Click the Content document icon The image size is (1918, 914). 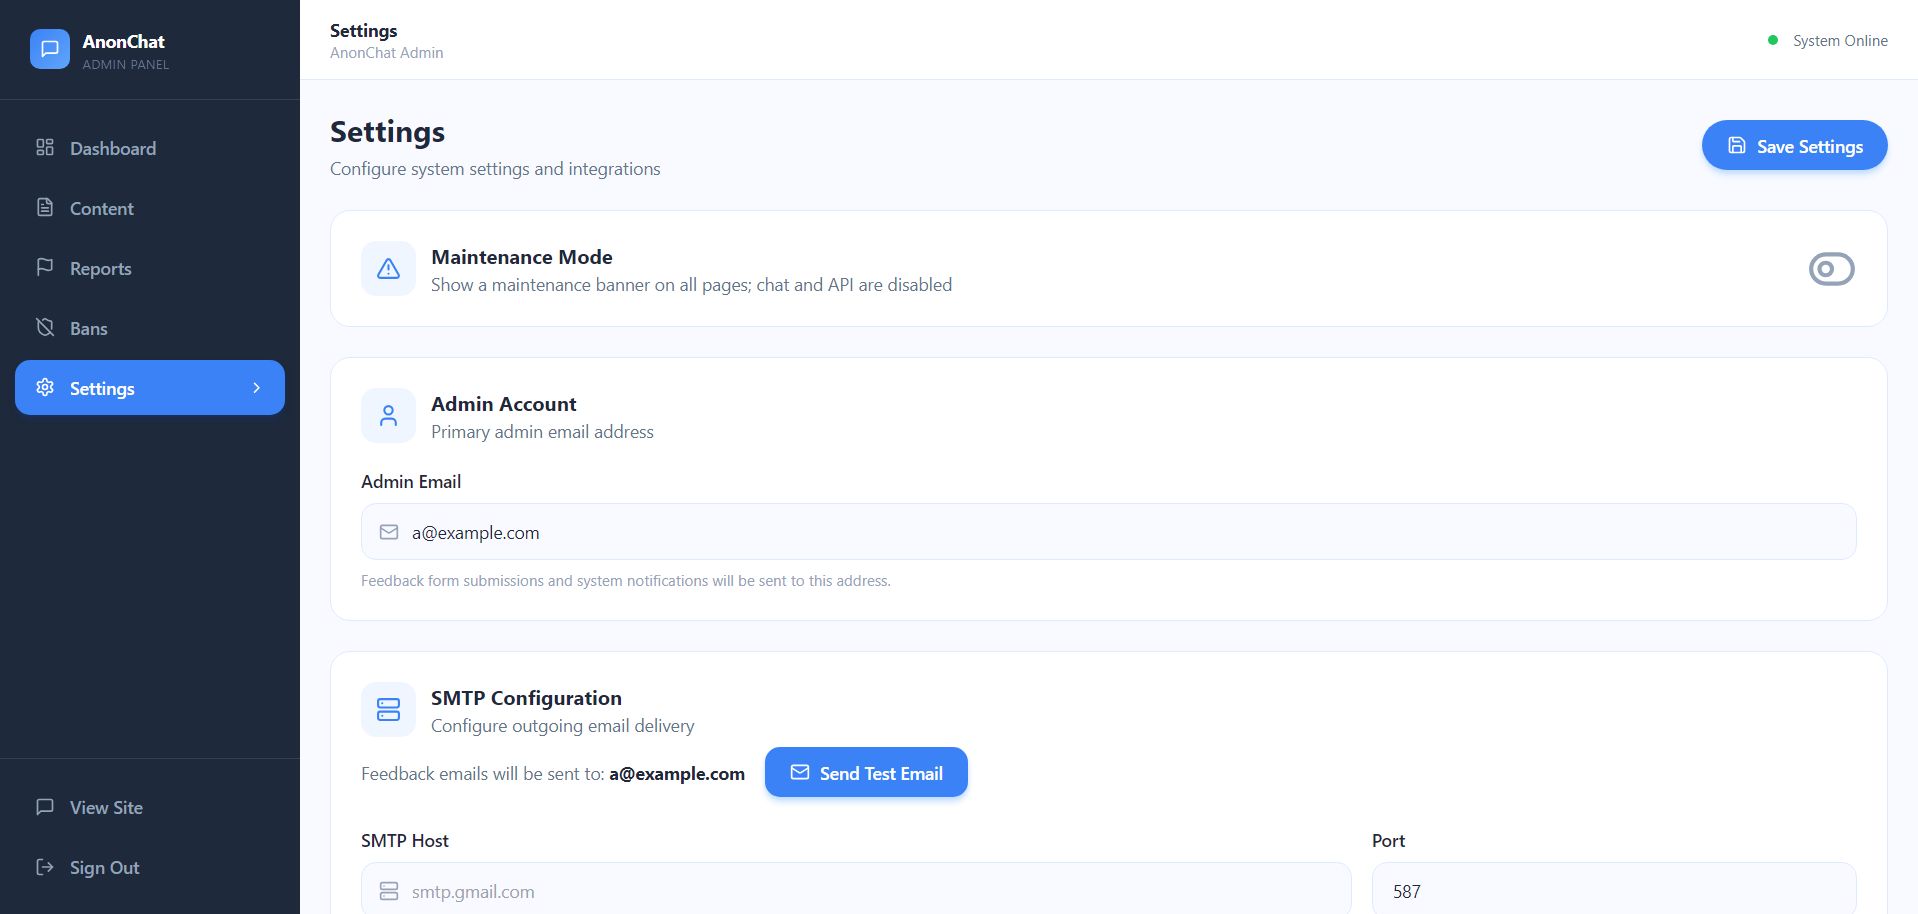click(45, 208)
